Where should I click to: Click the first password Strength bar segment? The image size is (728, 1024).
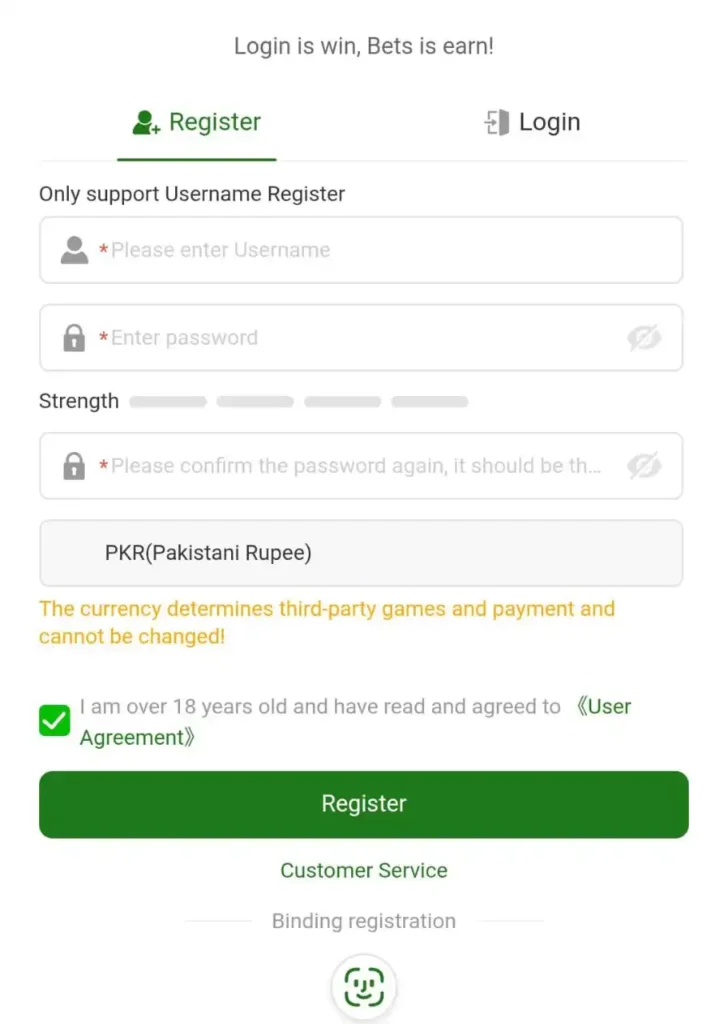pos(168,402)
